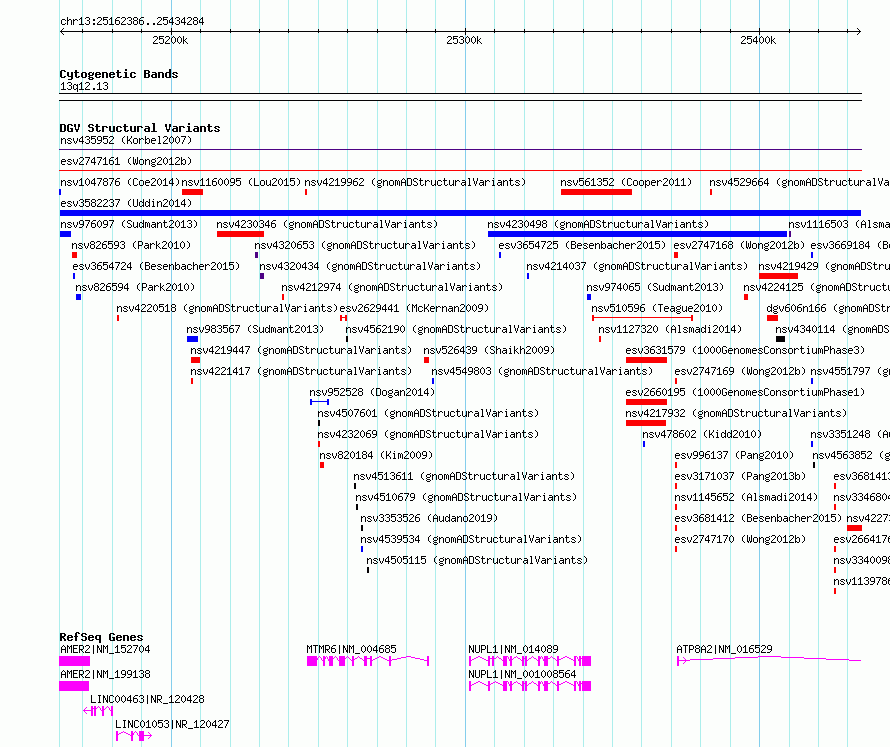Click the nsv976097 (Sudmant2013) label
Image resolution: width=890 pixels, height=747 pixels.
pos(129,224)
